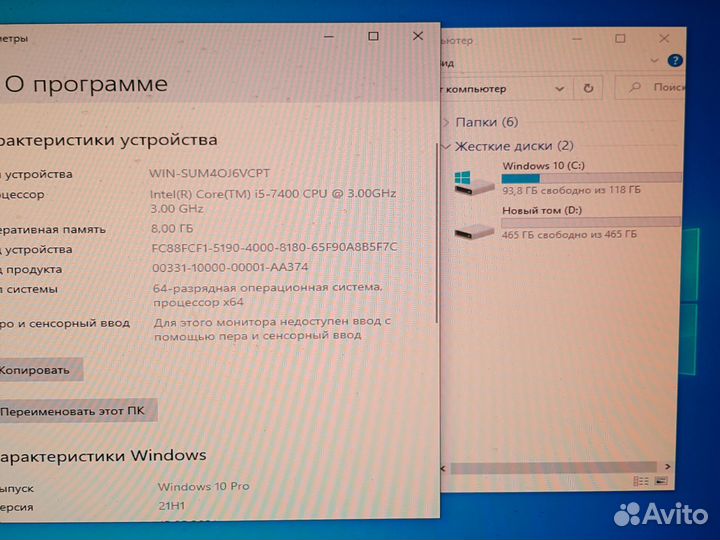Minimize the Explorer window
The image size is (720, 540).
(577, 39)
